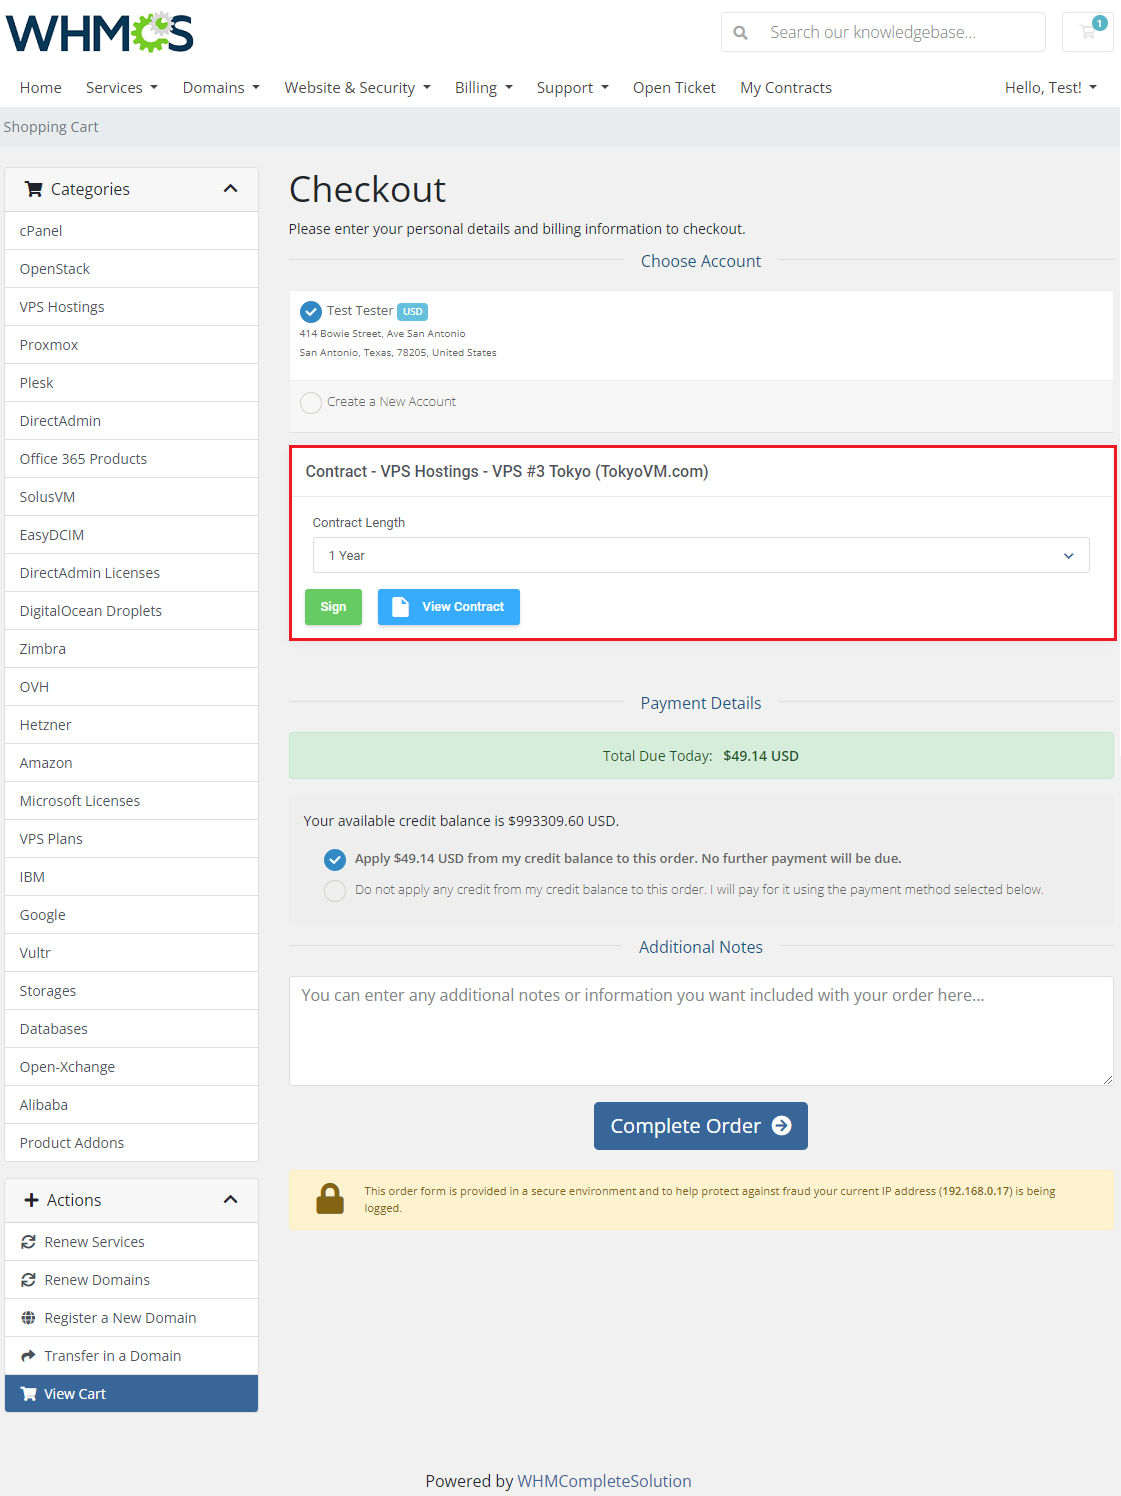Collapse the Categories panel chevron
The height and width of the screenshot is (1496, 1121).
point(231,189)
